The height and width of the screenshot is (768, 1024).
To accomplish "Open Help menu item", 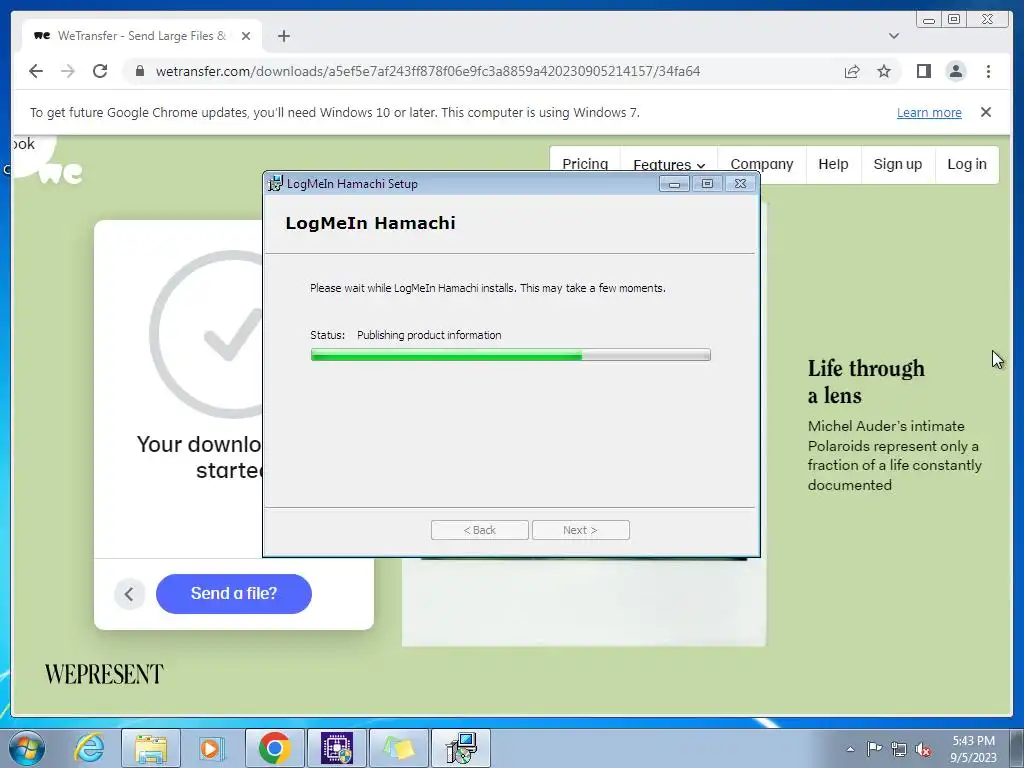I will 833,164.
